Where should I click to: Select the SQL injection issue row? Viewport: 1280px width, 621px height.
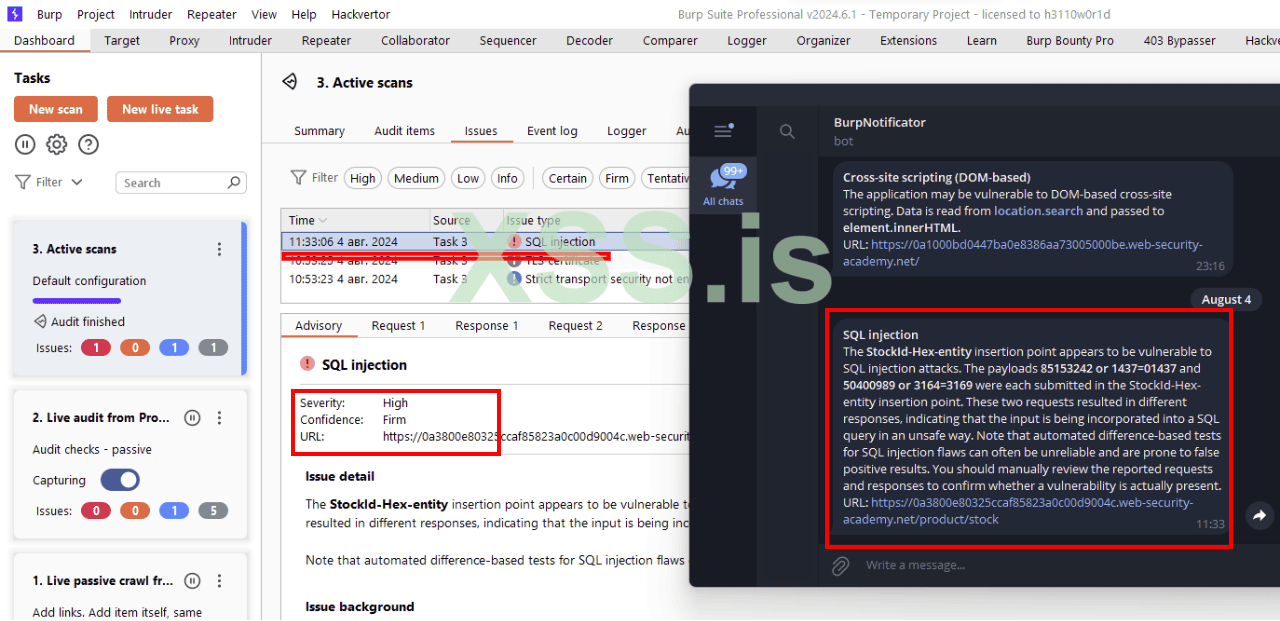(x=485, y=241)
